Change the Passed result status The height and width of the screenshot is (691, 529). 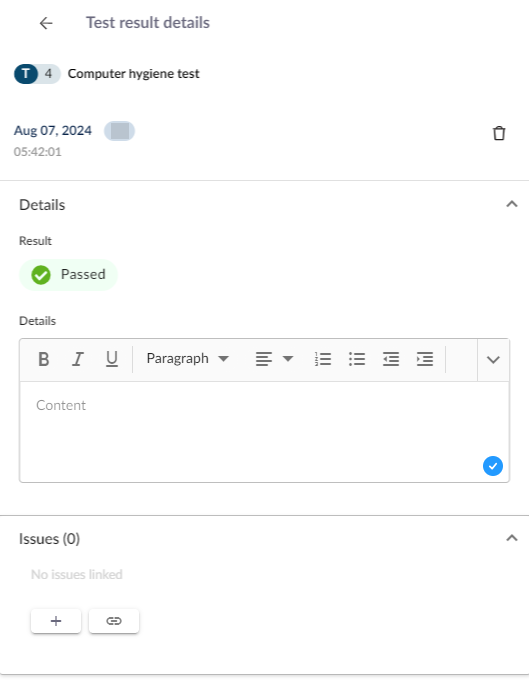click(68, 275)
